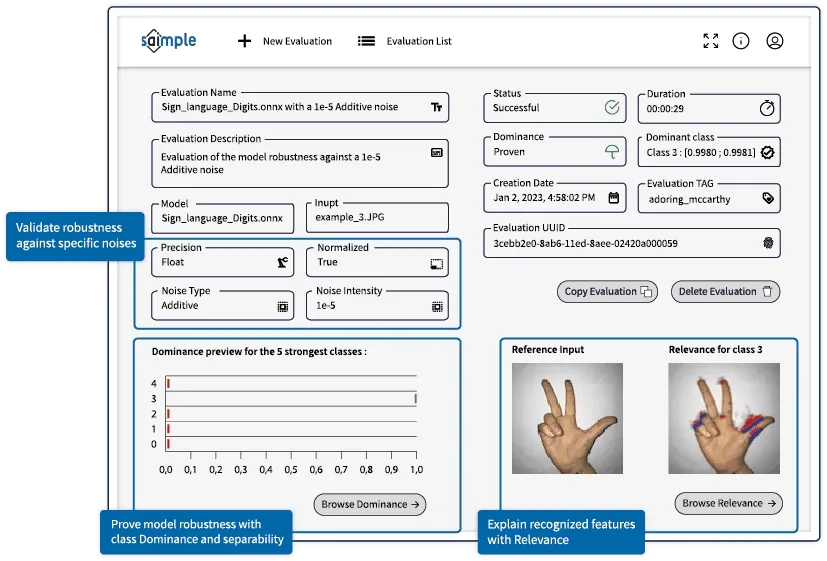The height and width of the screenshot is (561, 827).
Task: Click the Browse Dominance button
Action: (370, 505)
